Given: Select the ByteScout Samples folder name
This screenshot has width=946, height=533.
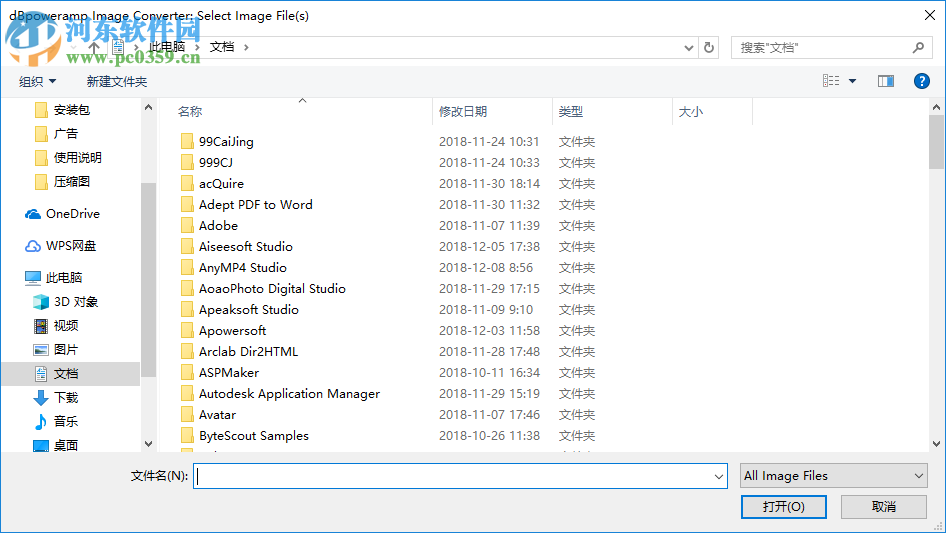Looking at the screenshot, I should [x=253, y=436].
